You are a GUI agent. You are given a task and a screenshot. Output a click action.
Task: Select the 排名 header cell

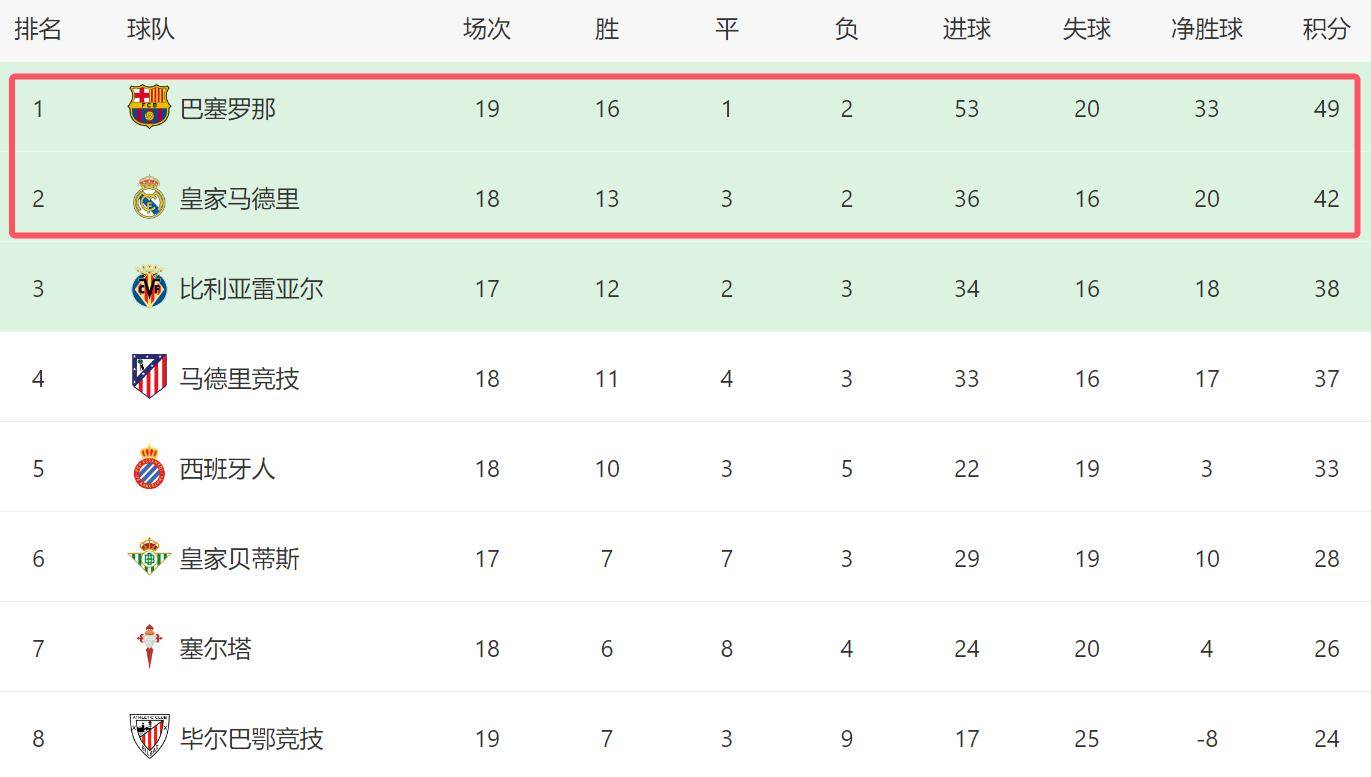pos(38,29)
